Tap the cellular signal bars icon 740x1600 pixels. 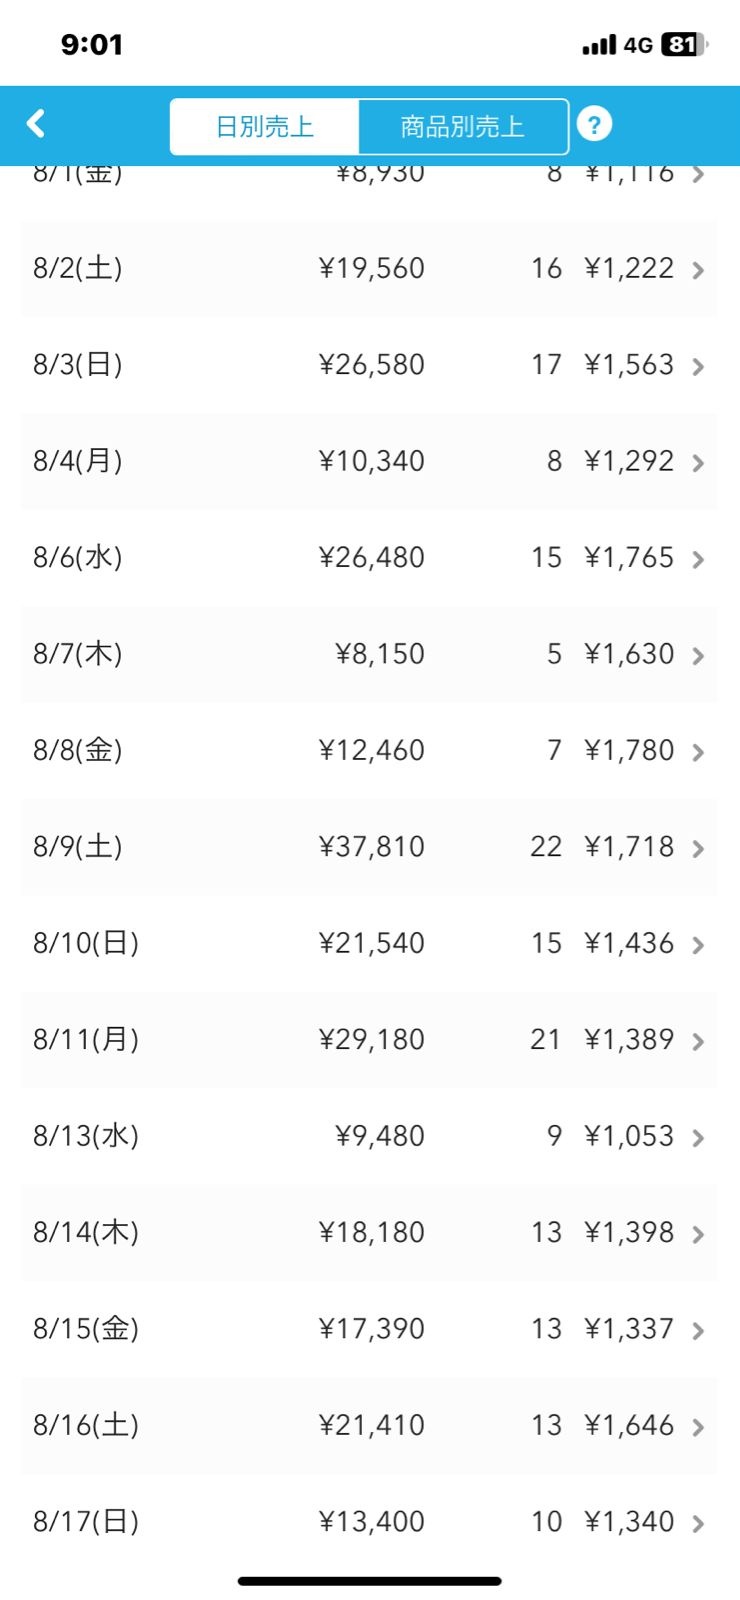pos(599,46)
